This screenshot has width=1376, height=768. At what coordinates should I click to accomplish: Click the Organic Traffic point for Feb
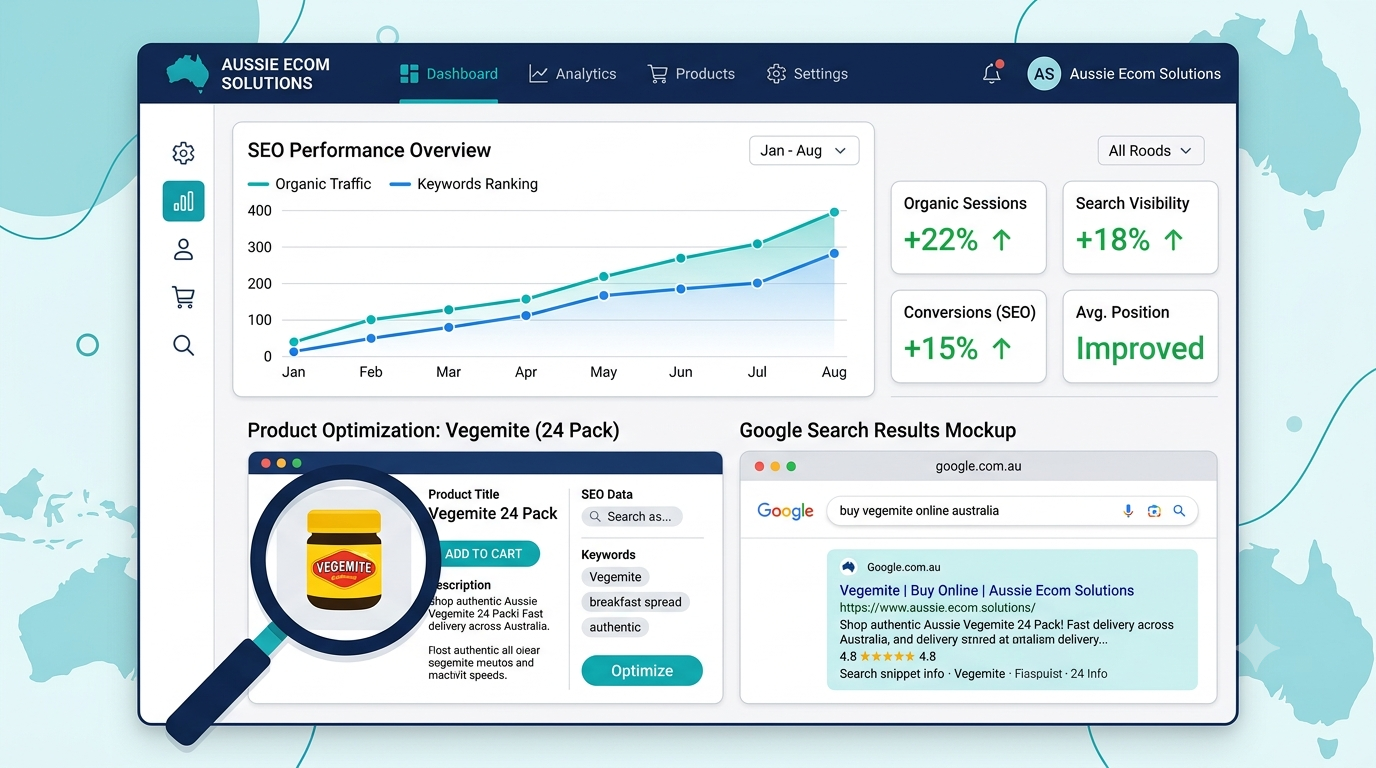coord(371,320)
